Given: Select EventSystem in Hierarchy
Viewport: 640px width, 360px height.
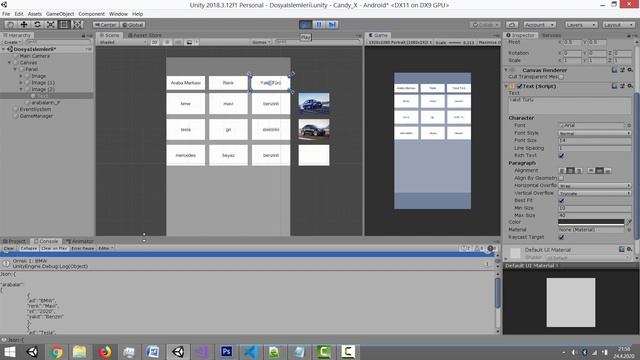Looking at the screenshot, I should [36, 109].
